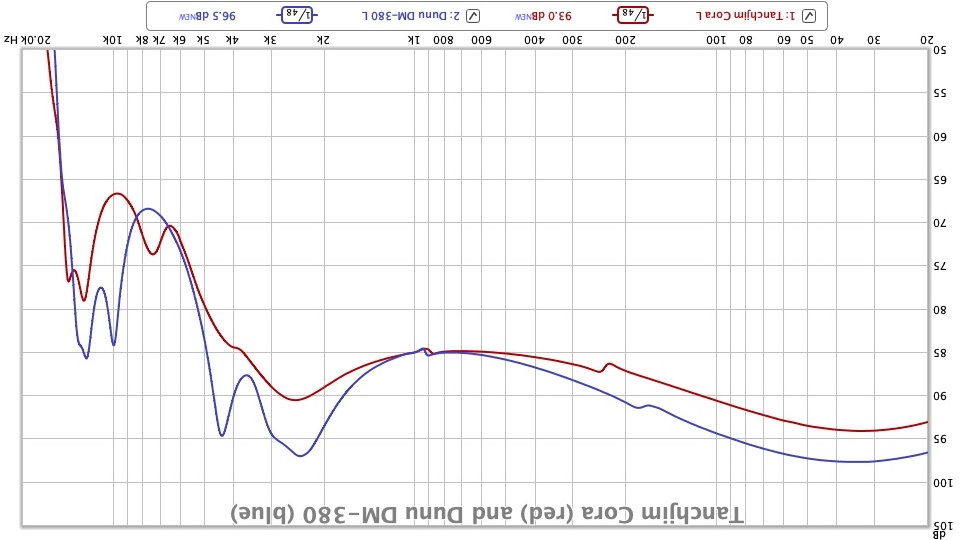974x540 pixels.
Task: Click the 200 frequency axis label
Action: (626, 40)
